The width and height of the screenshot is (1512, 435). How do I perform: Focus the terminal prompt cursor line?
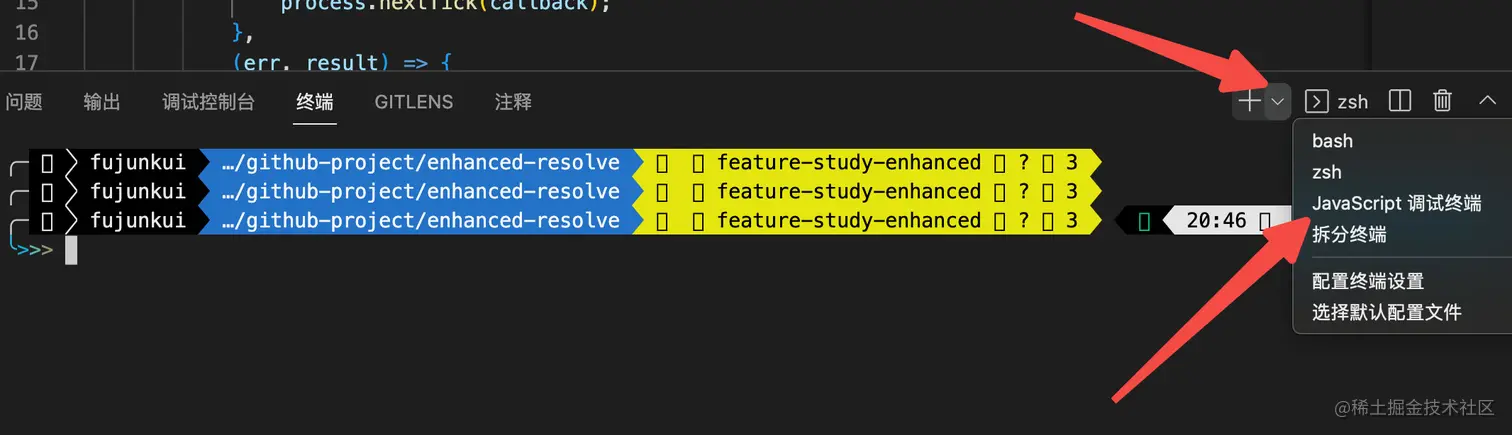pyautogui.click(x=71, y=250)
